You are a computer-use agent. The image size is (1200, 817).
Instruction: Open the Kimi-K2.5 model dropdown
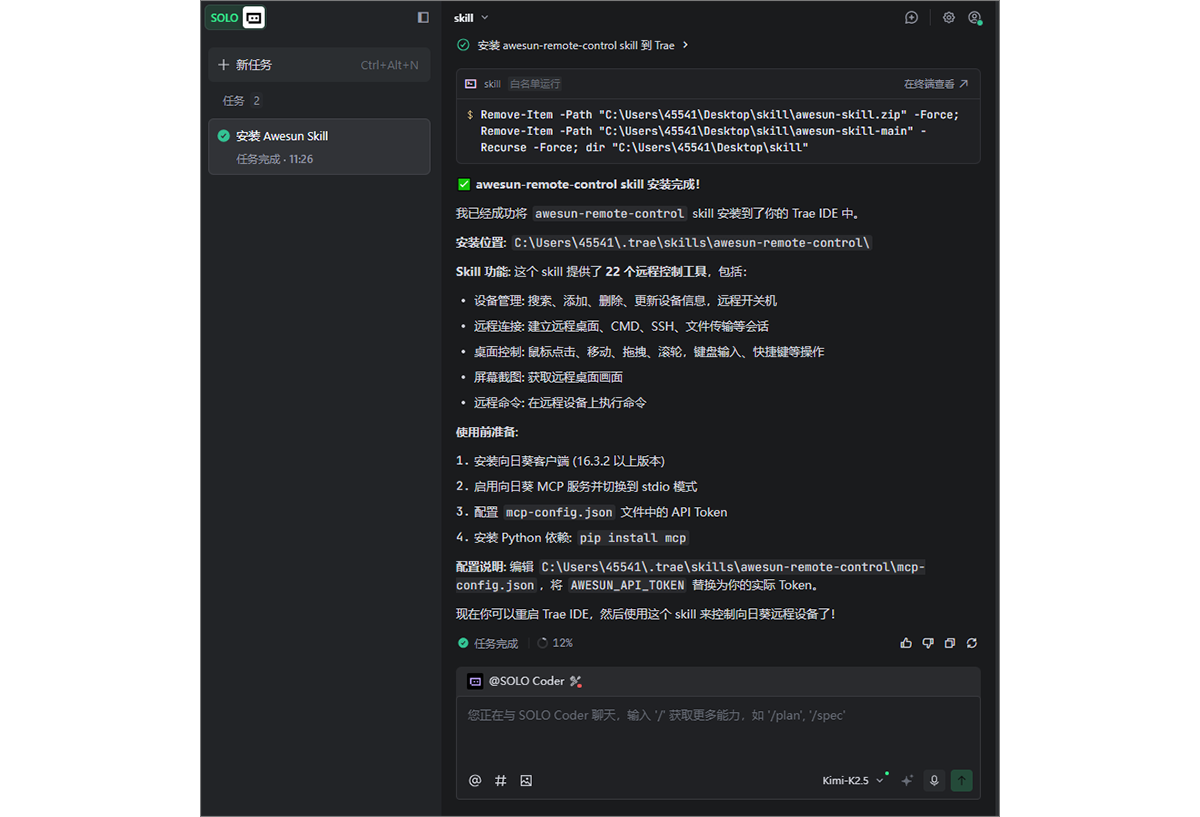(x=853, y=781)
